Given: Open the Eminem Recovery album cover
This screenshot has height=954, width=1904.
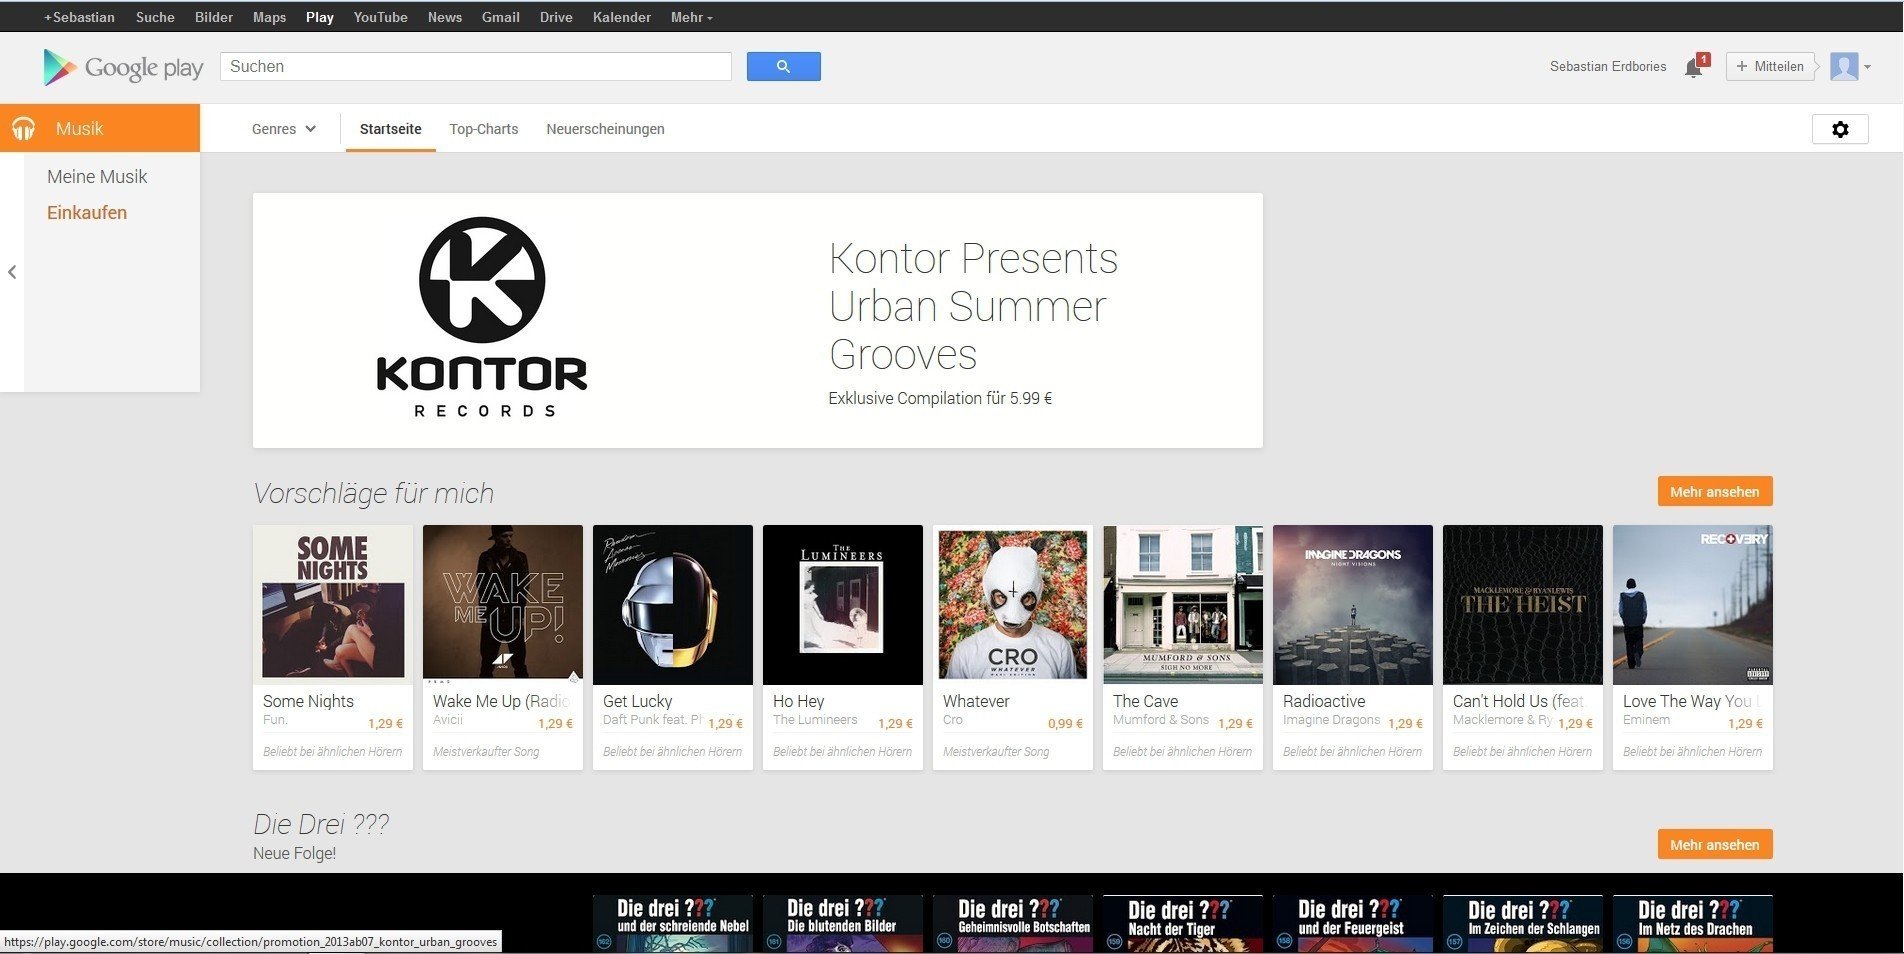Looking at the screenshot, I should [x=1693, y=605].
